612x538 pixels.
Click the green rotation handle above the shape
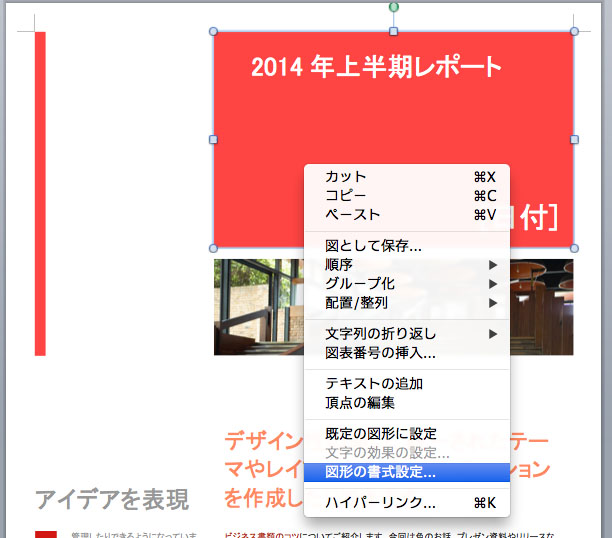pos(393,7)
